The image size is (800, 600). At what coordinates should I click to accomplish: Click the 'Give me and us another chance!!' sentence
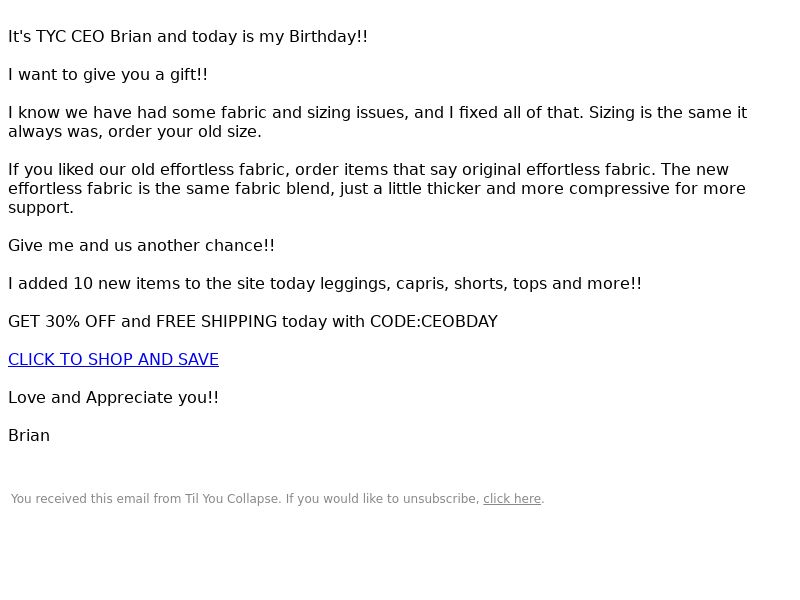(x=141, y=245)
